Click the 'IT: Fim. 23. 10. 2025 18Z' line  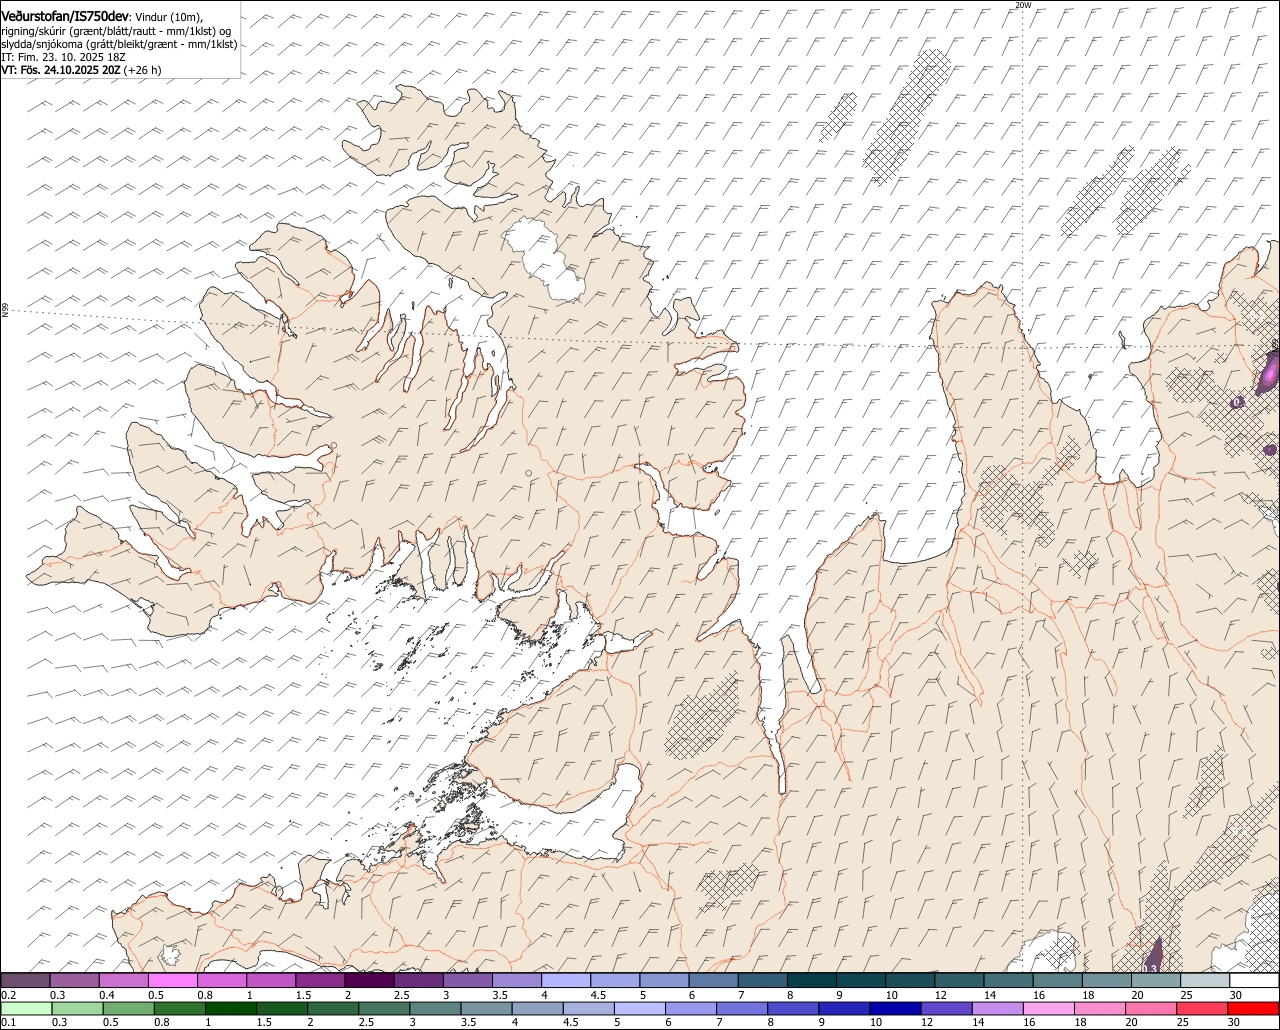pos(63,57)
